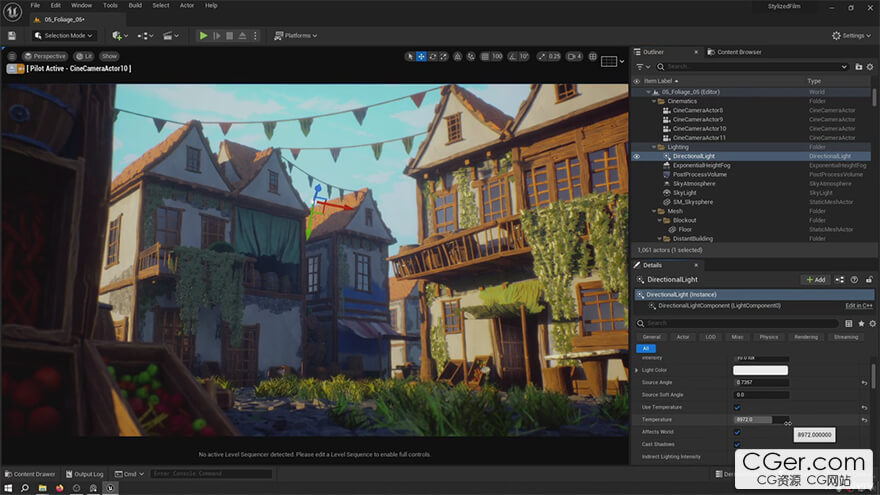Open the Actor menu
The width and height of the screenshot is (880, 495).
187,6
